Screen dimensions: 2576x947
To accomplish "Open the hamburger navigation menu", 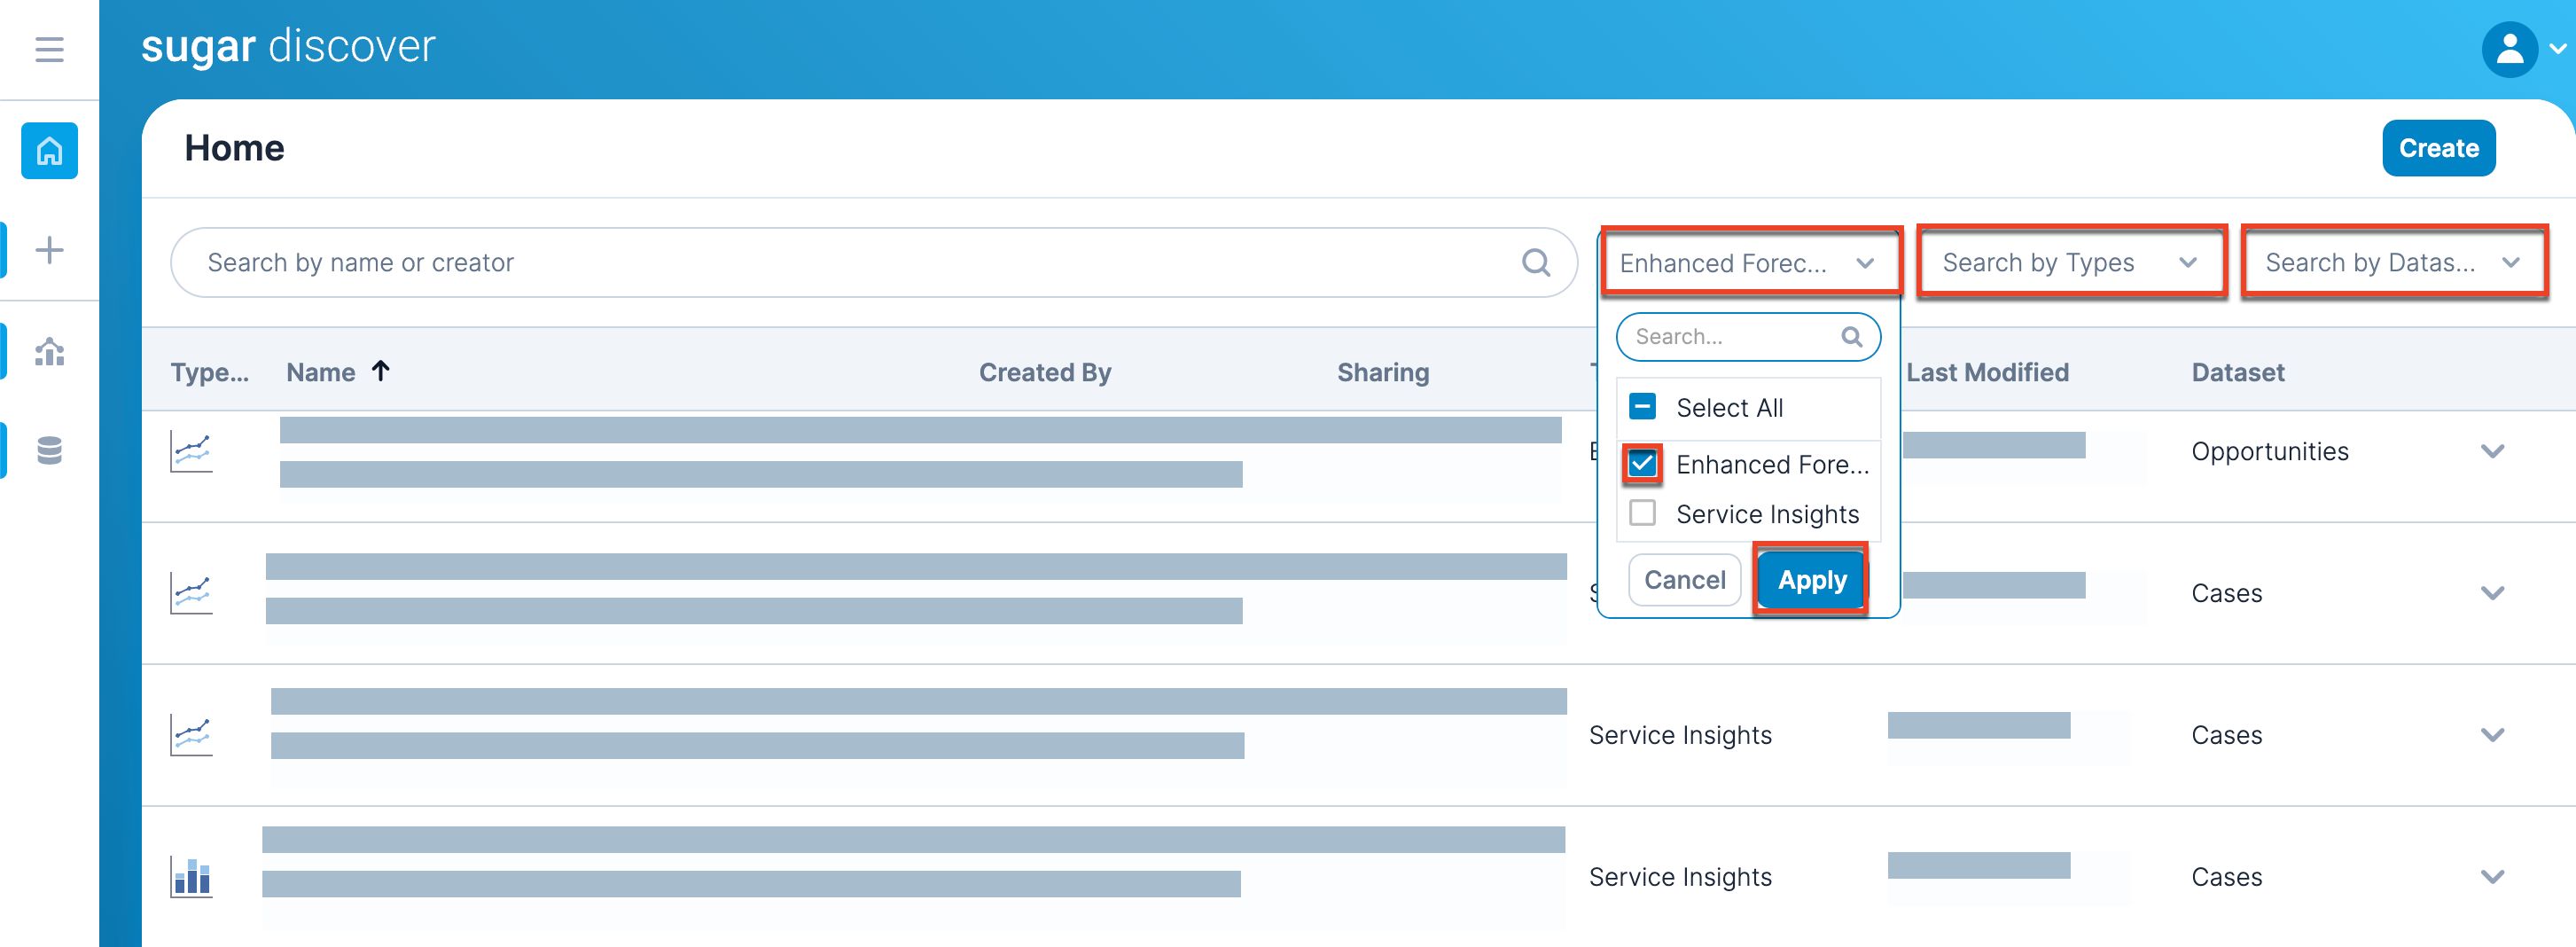I will click(x=49, y=49).
